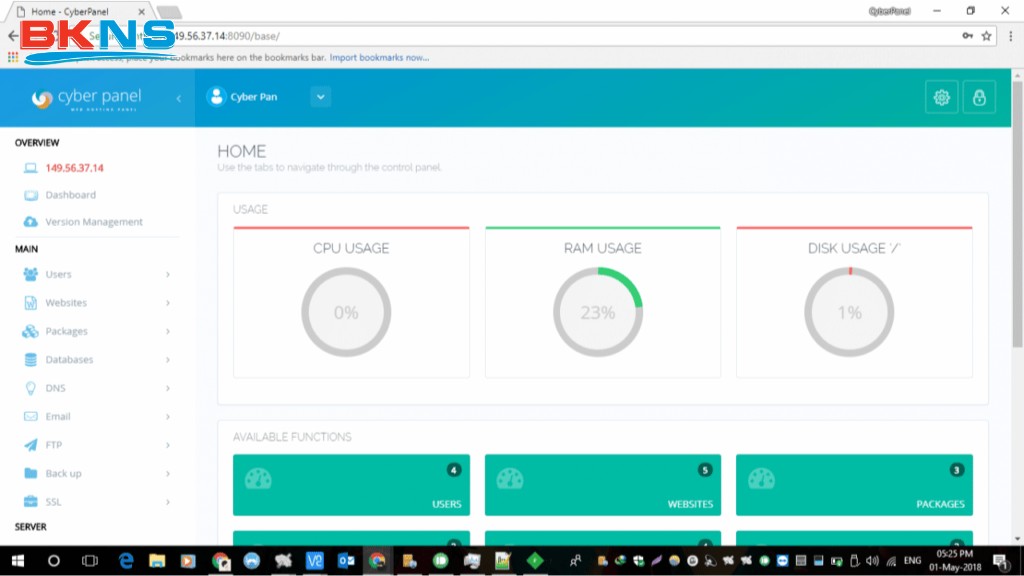Click the Version Management cloud icon

[x=30, y=222]
